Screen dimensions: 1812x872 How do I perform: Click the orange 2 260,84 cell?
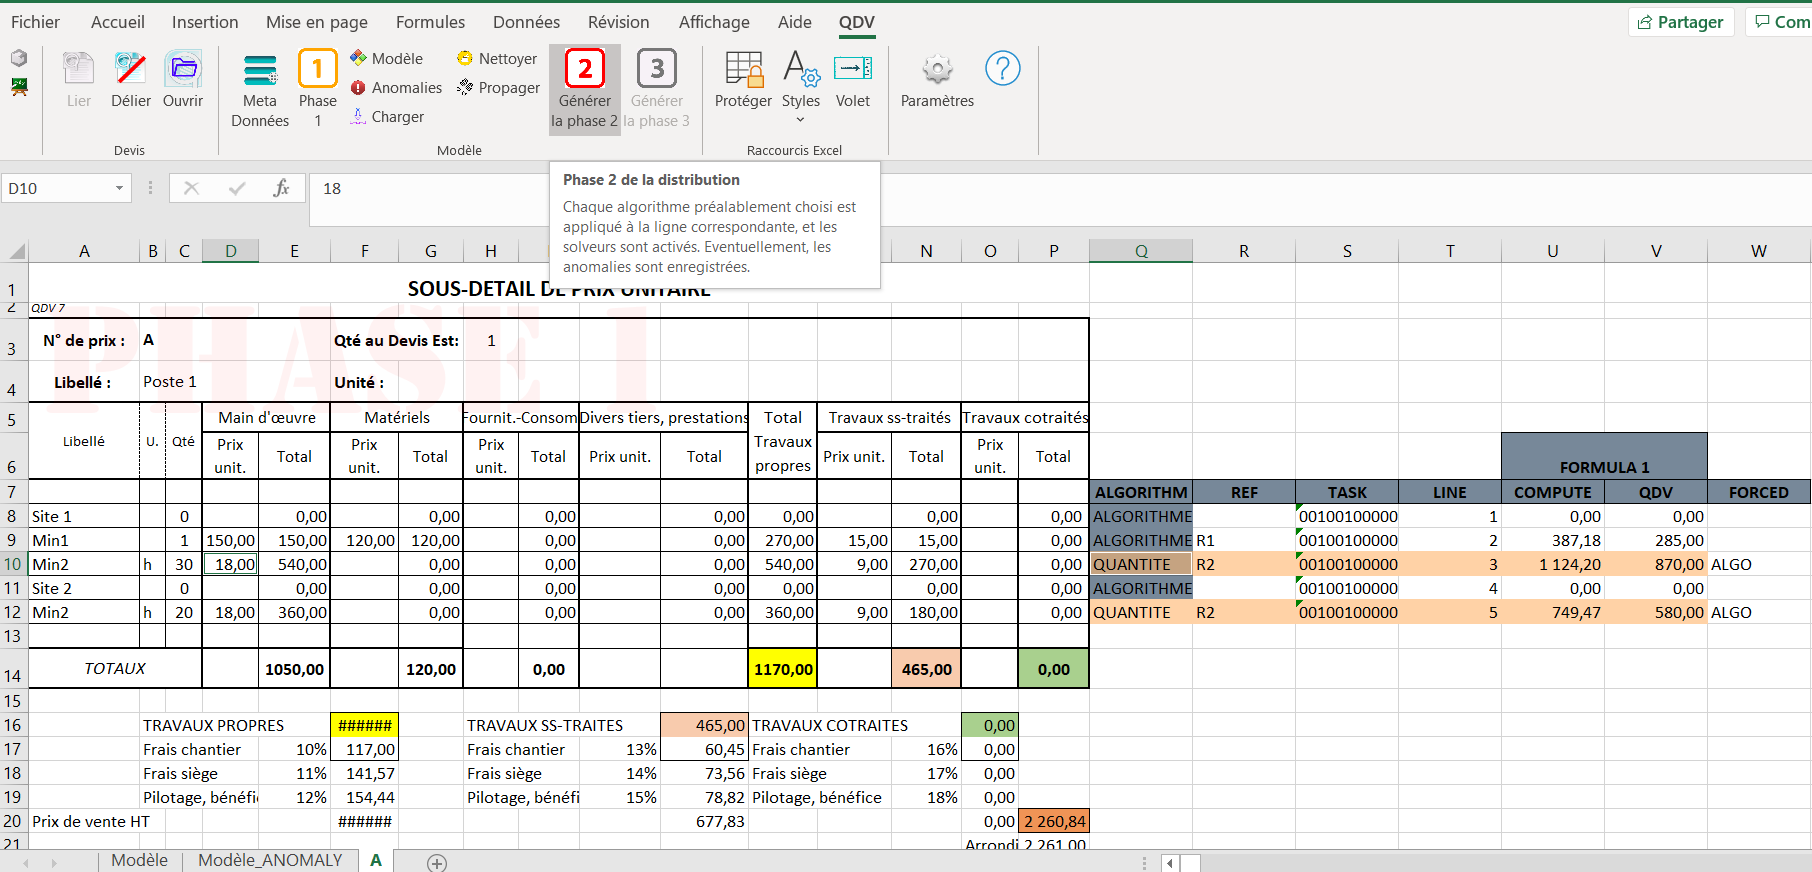click(1054, 821)
